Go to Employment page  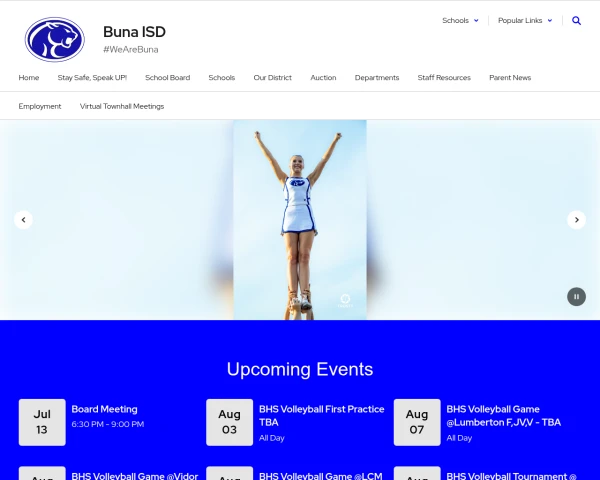coord(40,106)
